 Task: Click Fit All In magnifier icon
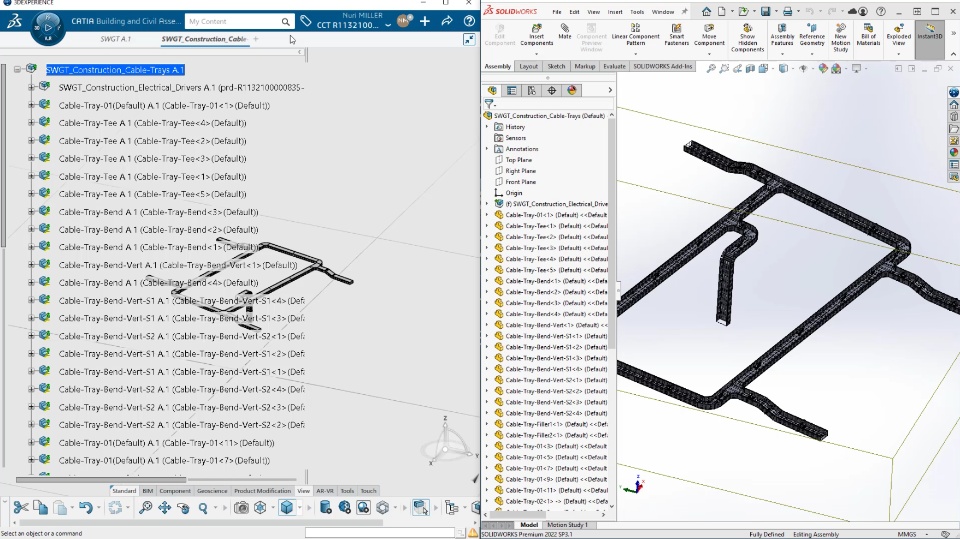[145, 507]
